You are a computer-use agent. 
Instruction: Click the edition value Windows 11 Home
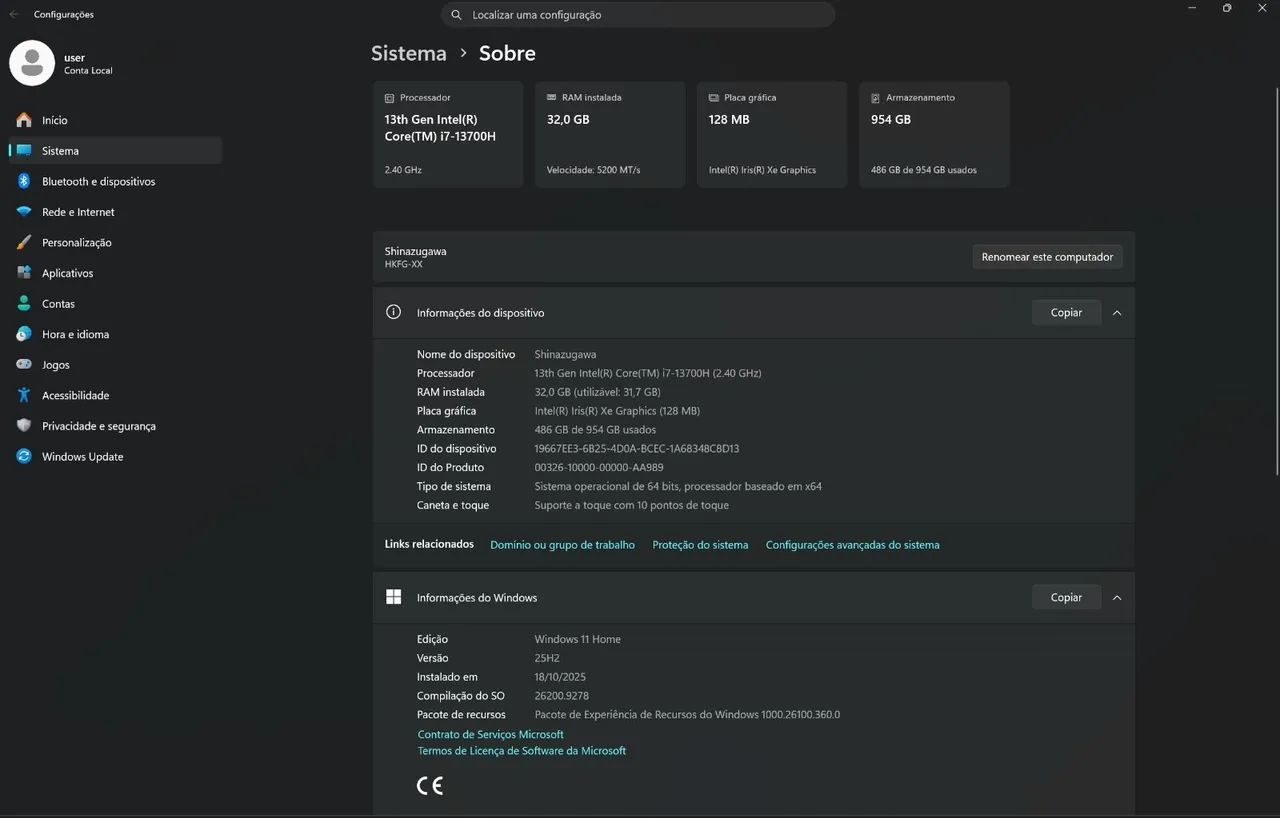[578, 639]
